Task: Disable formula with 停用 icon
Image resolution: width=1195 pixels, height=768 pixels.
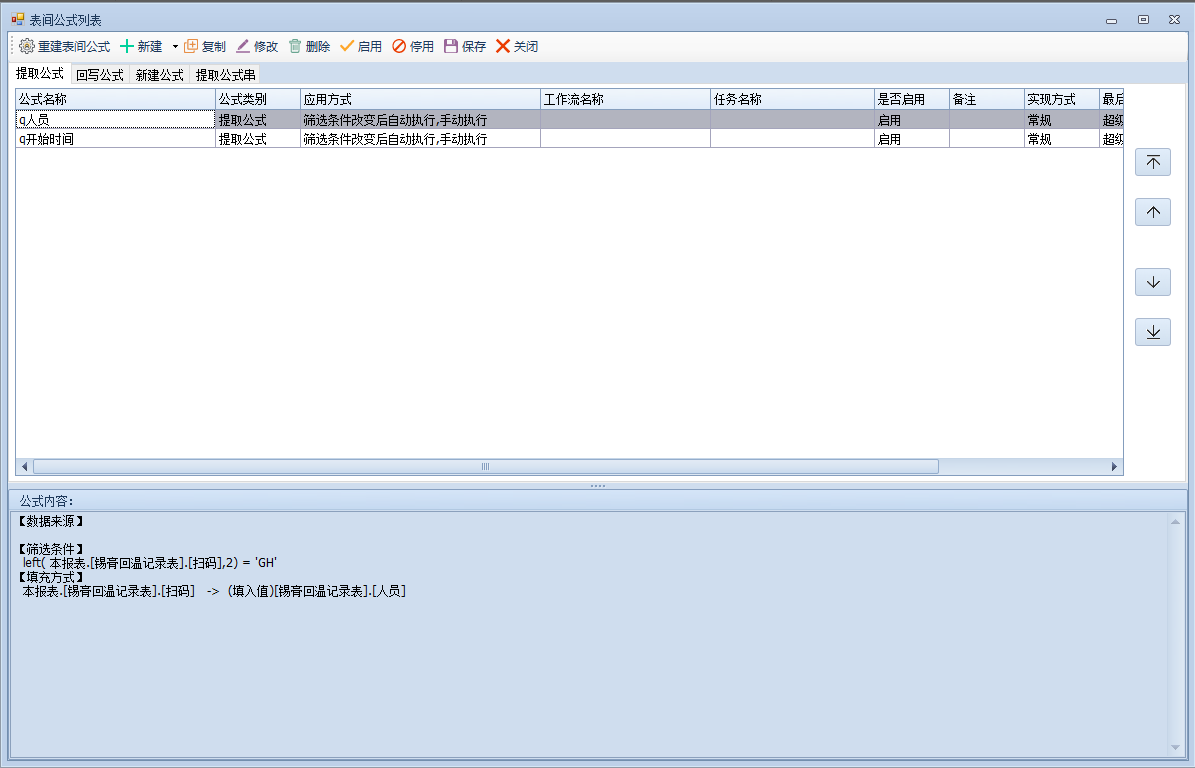Action: [x=399, y=46]
